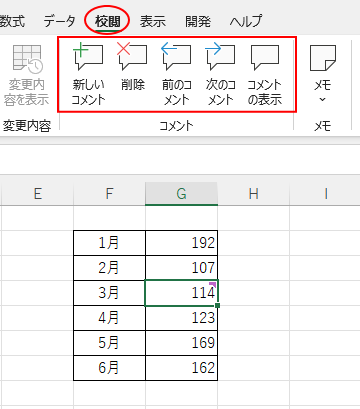
Task: Select the cell containing 2月
Action: coord(109,268)
